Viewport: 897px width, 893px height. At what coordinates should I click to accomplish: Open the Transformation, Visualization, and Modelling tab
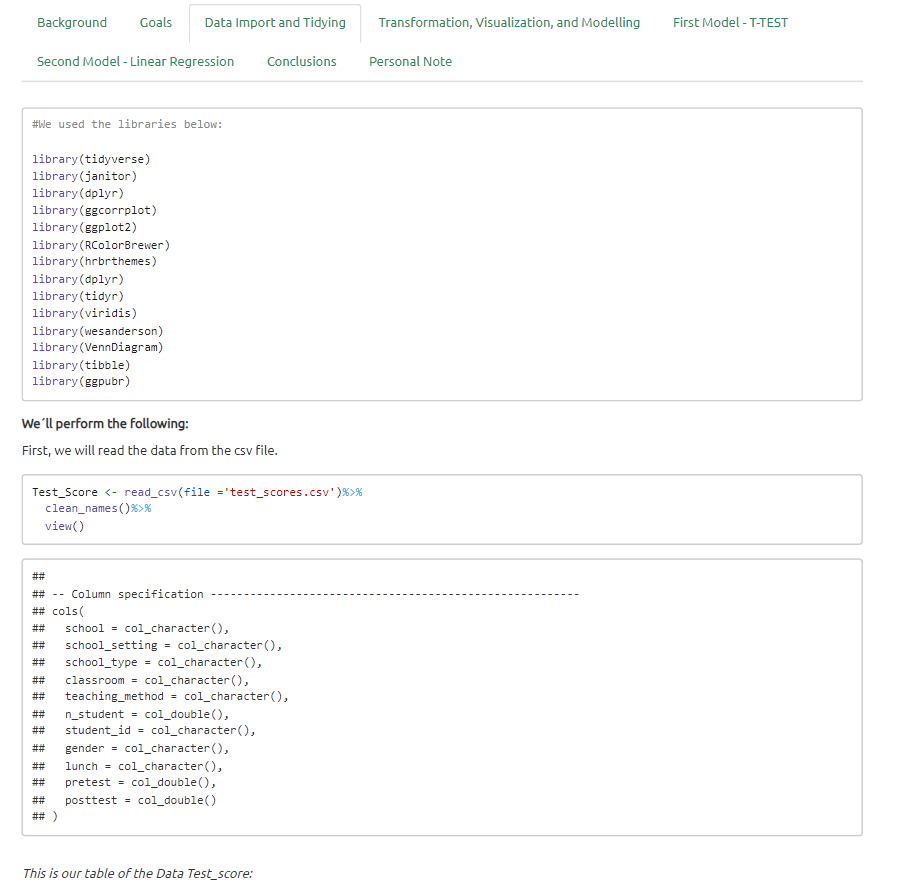point(509,21)
